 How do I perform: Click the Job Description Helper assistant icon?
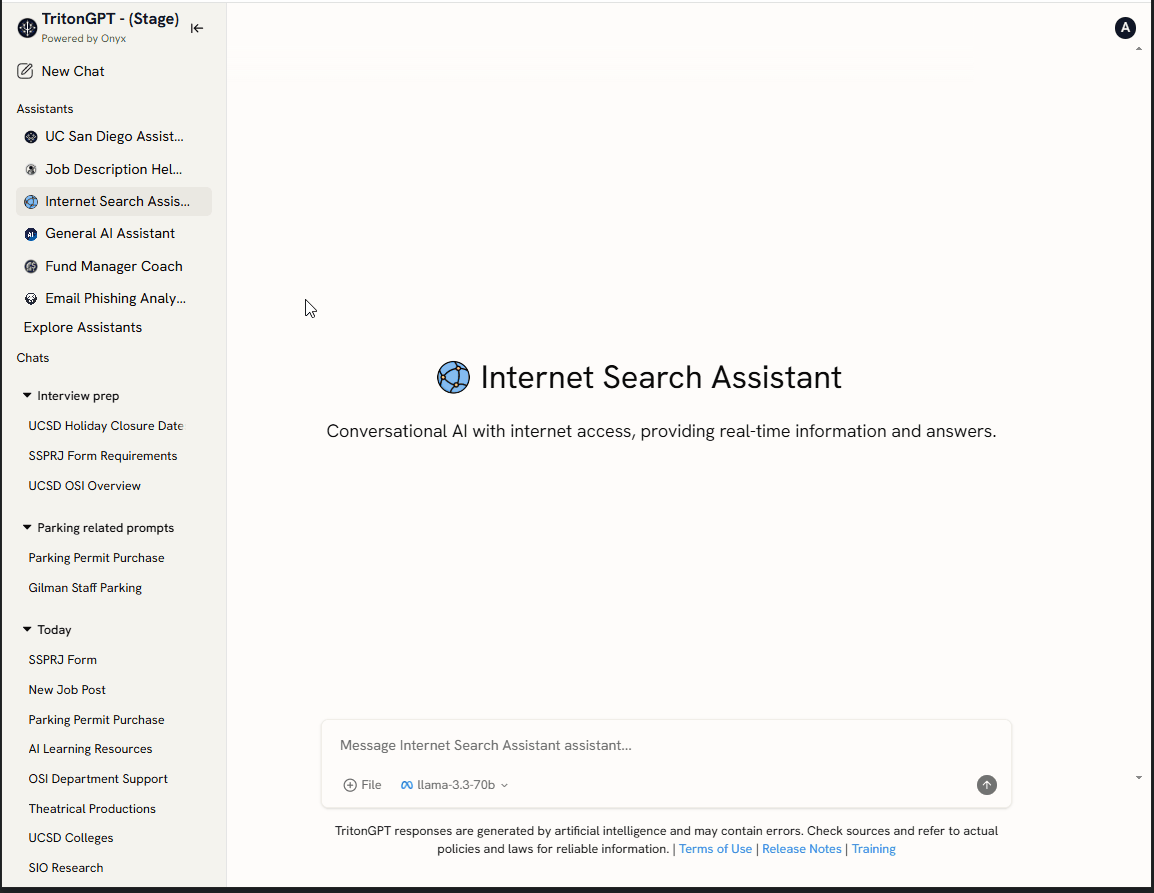30,169
